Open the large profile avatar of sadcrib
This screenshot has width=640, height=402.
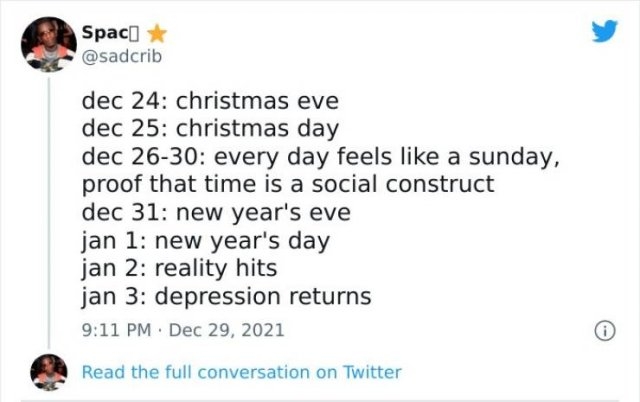tap(49, 44)
